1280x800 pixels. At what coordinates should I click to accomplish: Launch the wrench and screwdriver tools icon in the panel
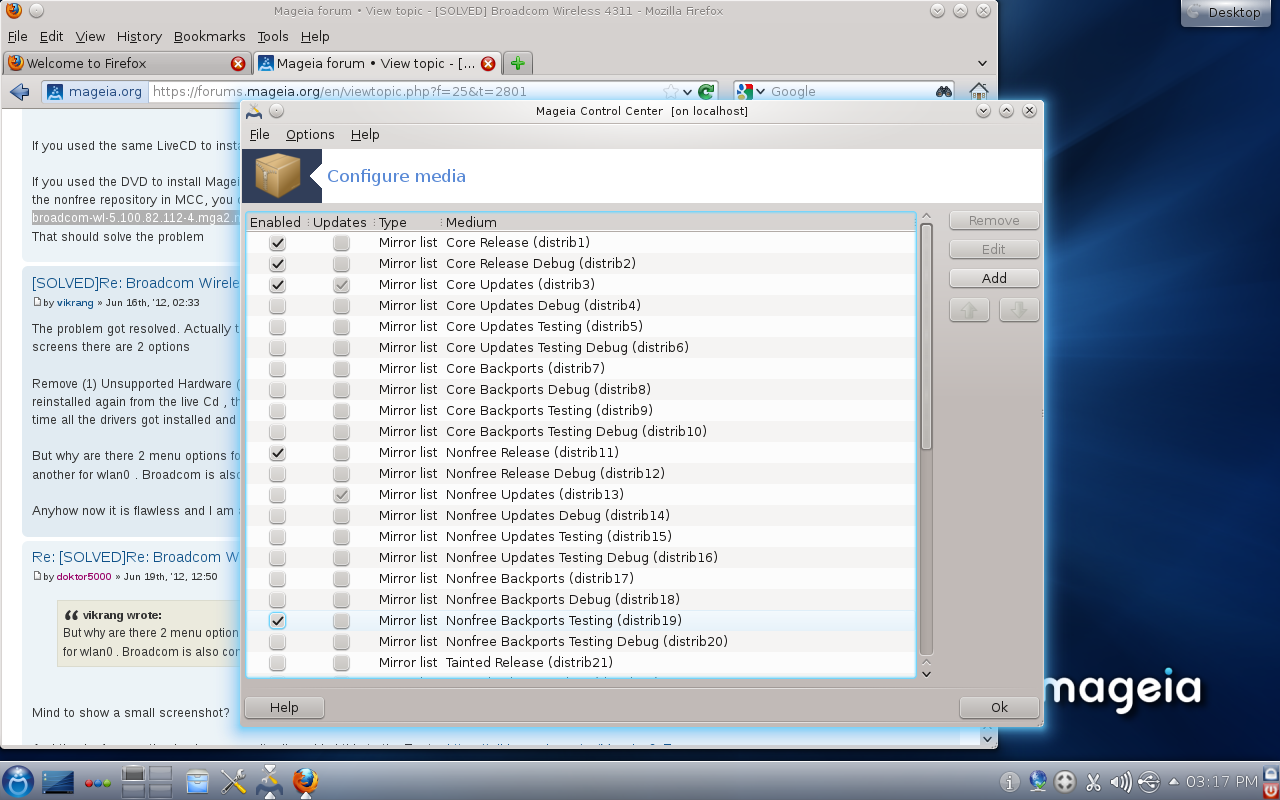click(x=234, y=781)
